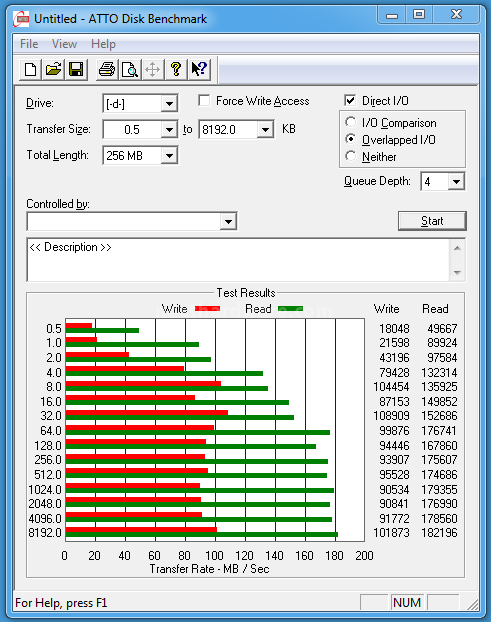The width and height of the screenshot is (491, 622).
Task: Click the Description scrollbar up arrow
Action: click(457, 248)
